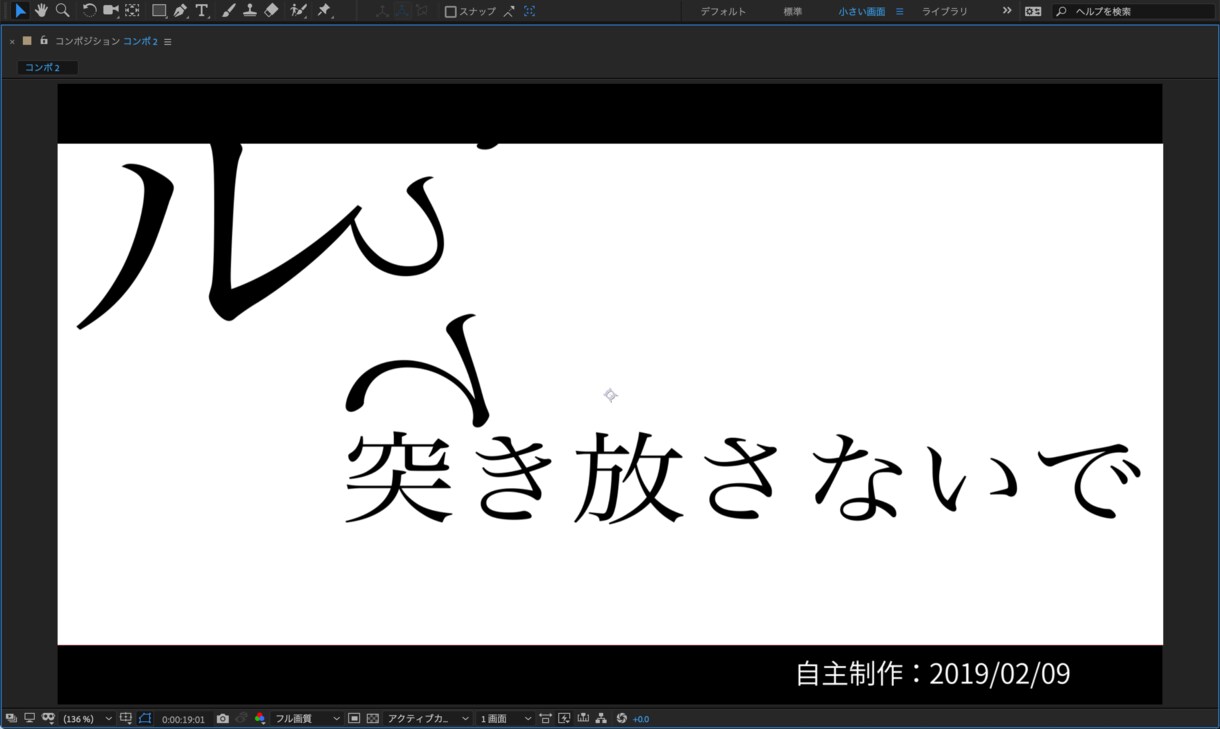
Task: Select the Selection arrow tool
Action: [19, 11]
